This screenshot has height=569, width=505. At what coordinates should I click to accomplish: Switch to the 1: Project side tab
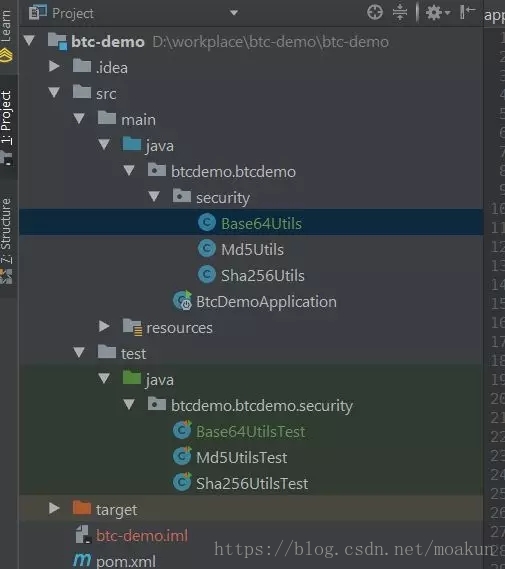click(x=7, y=128)
